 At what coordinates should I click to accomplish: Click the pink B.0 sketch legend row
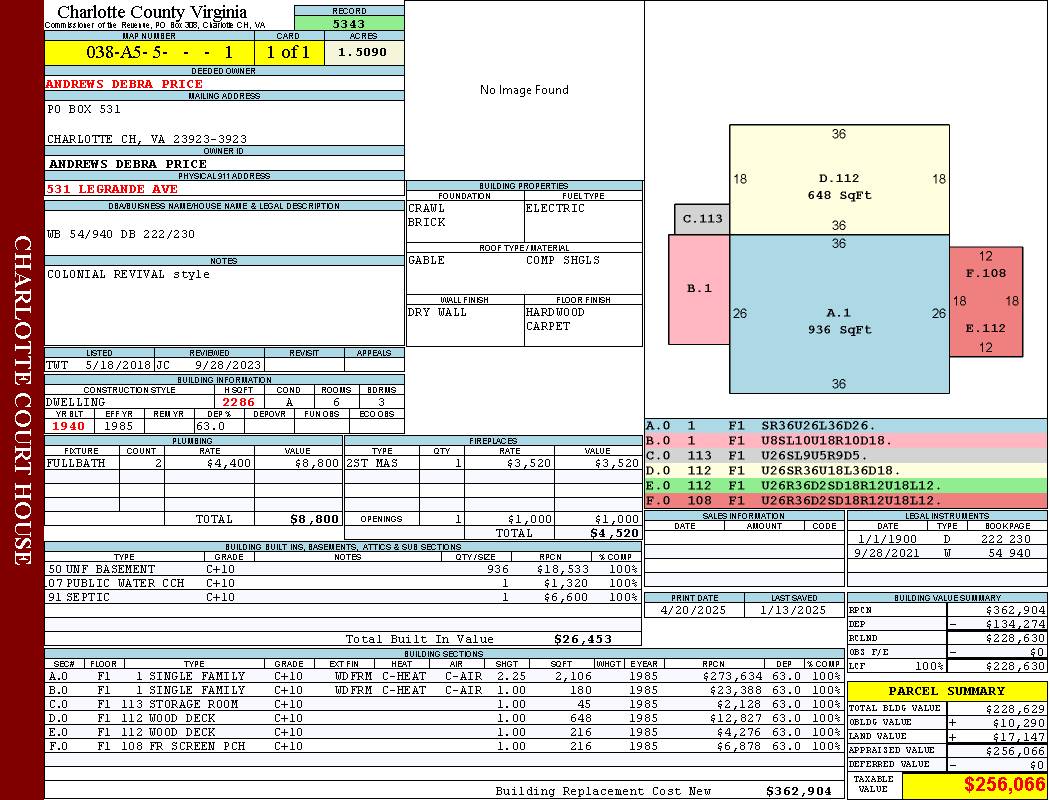(x=846, y=441)
